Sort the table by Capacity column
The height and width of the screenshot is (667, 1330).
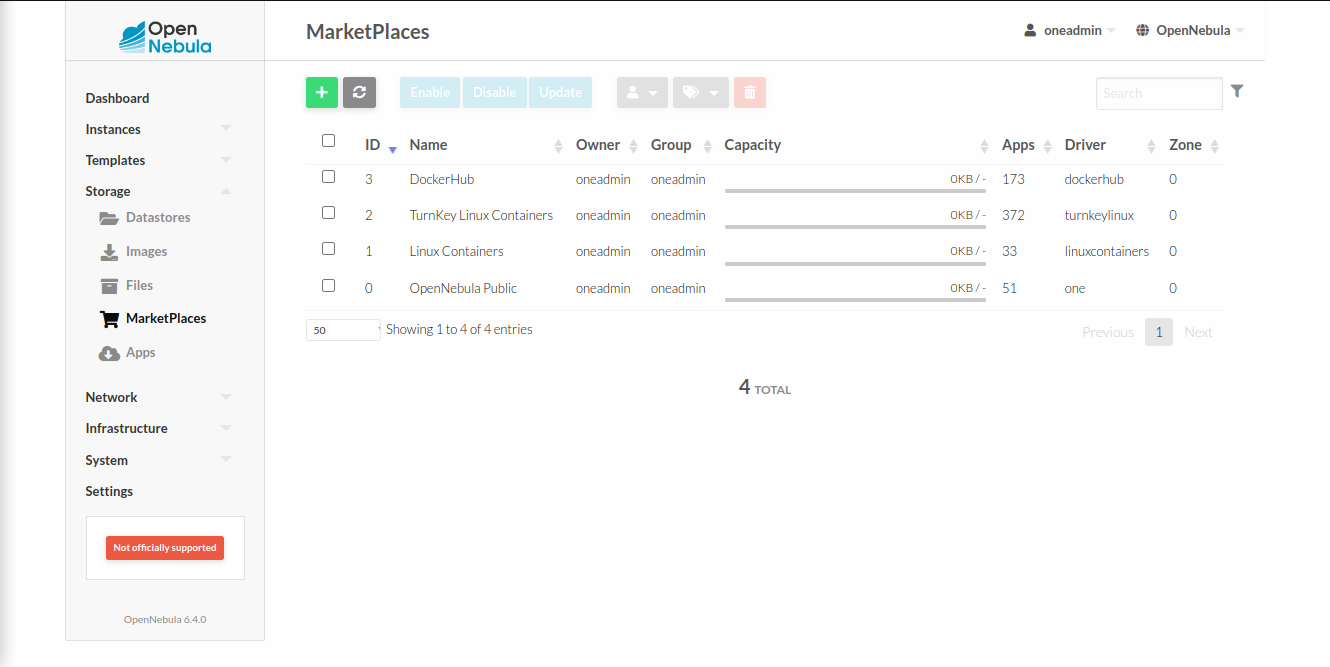click(x=856, y=145)
